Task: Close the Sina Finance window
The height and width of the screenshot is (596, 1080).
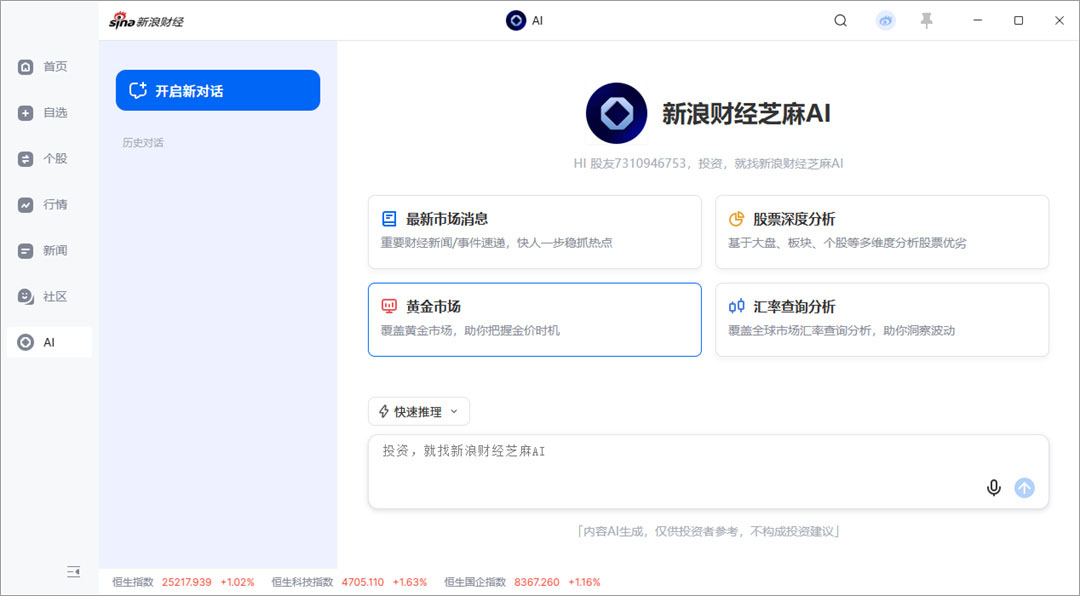Action: pyautogui.click(x=1059, y=21)
